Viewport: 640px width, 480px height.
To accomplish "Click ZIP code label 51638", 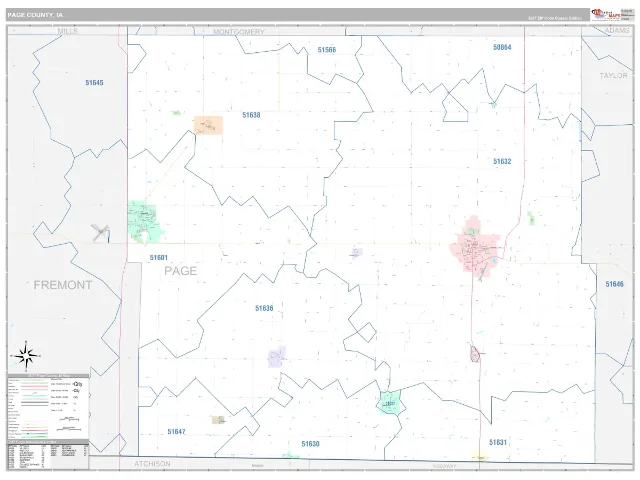I will click(x=251, y=115).
